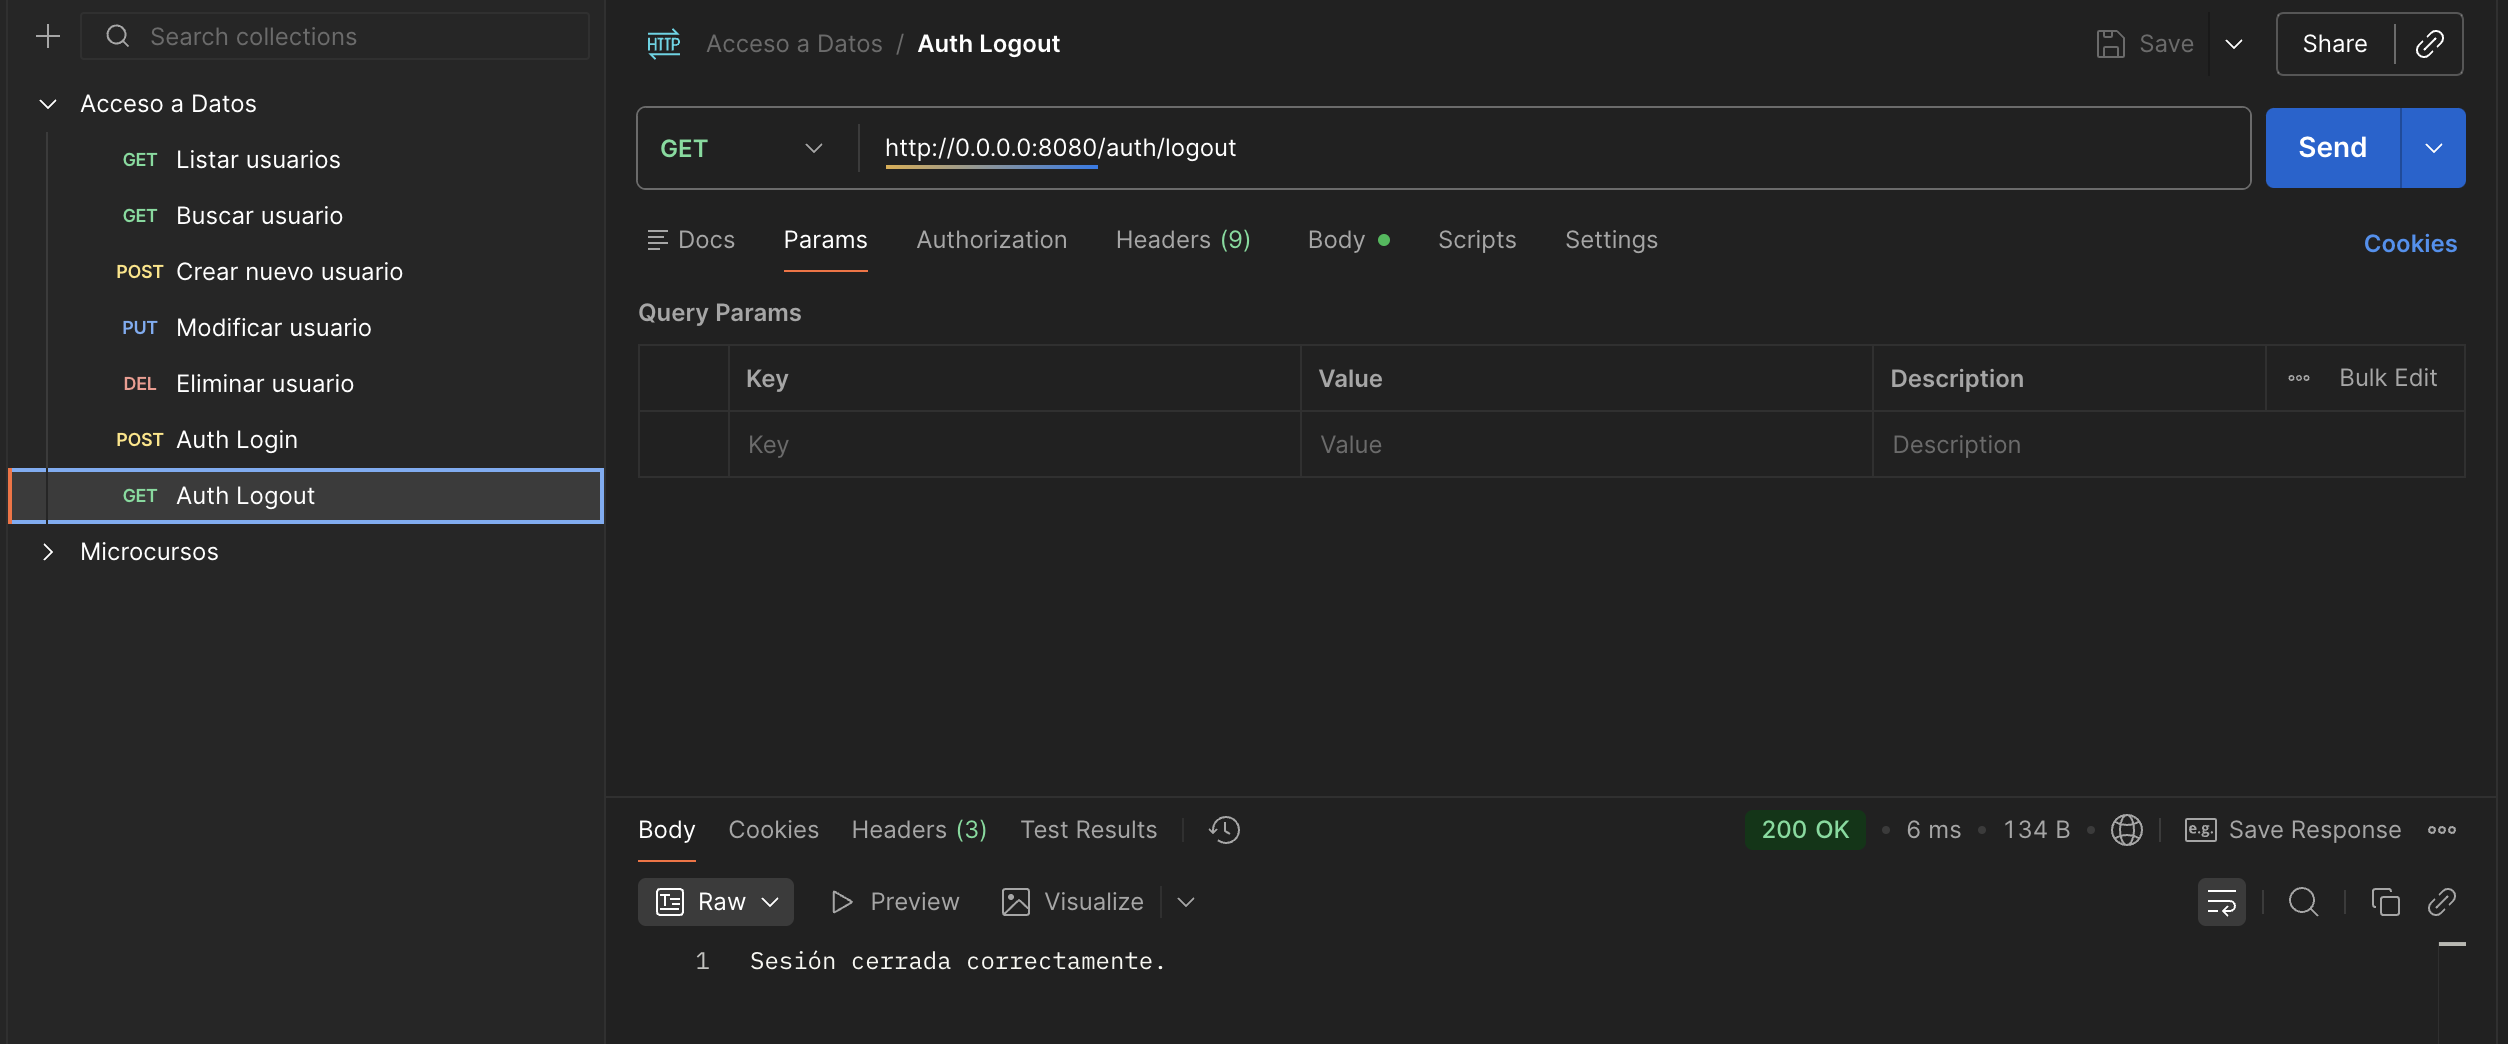Screen dimensions: 2508x1044
Task: Click the link icon in the response toolbar
Action: pyautogui.click(x=2441, y=902)
